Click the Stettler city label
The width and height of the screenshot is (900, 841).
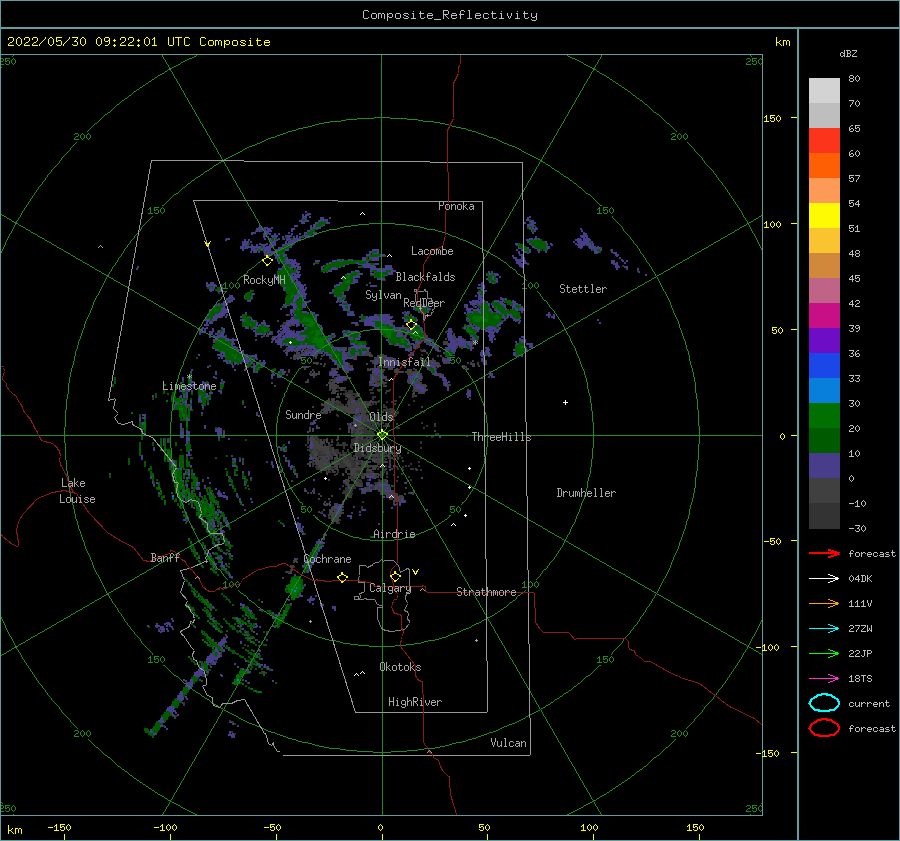coord(583,289)
